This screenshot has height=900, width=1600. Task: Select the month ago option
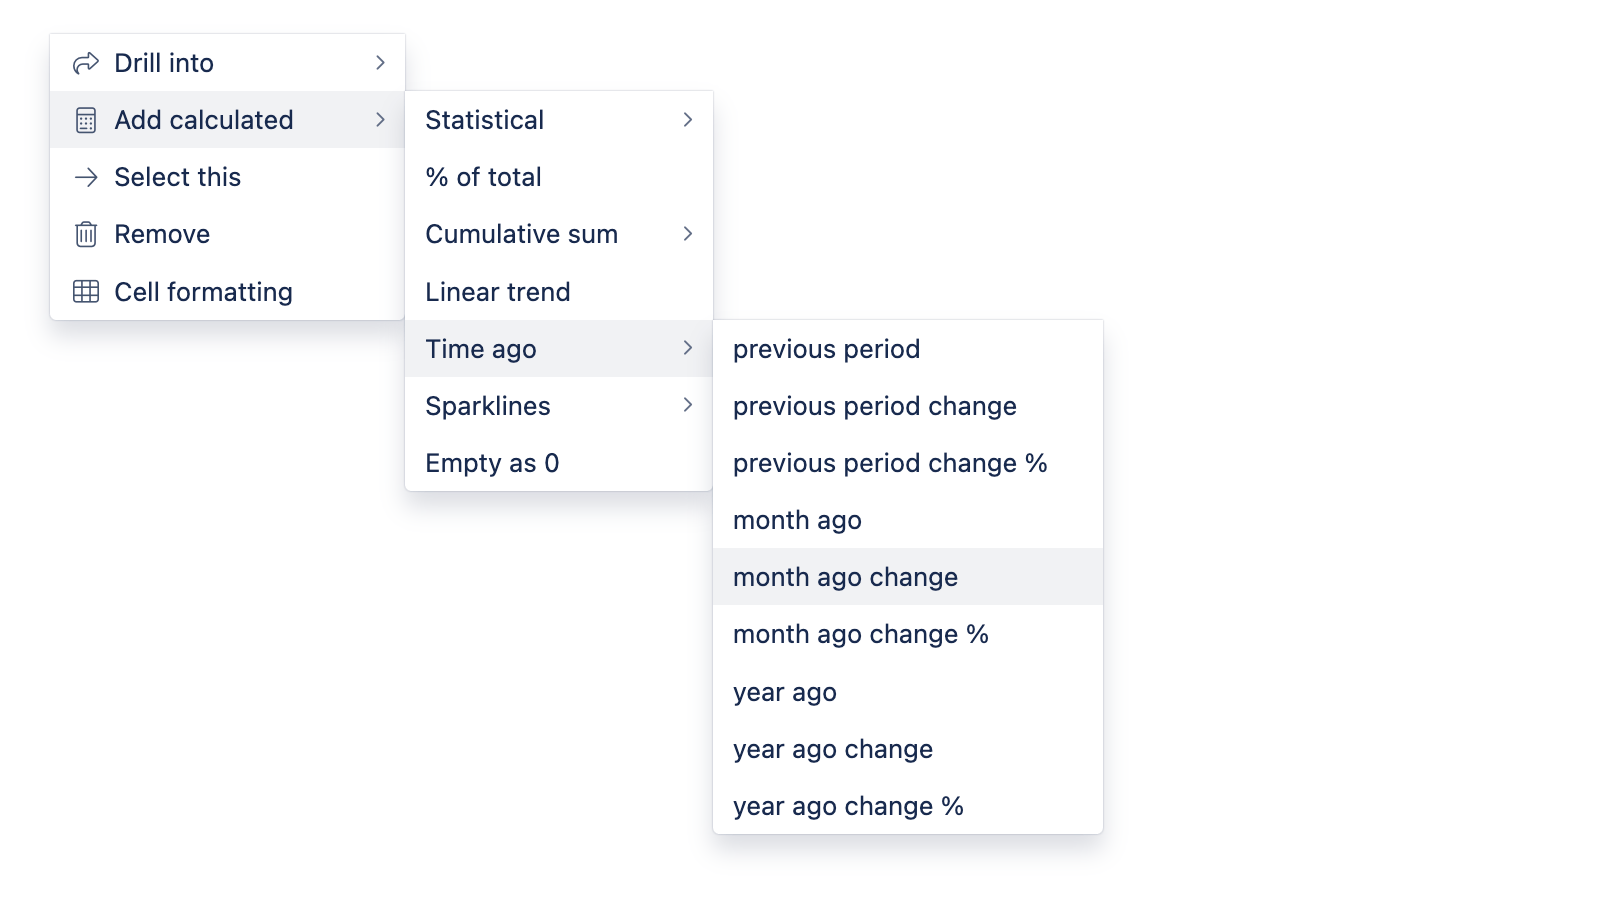point(797,520)
